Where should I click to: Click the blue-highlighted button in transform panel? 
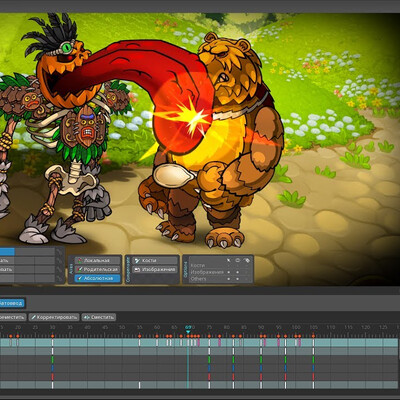(7, 252)
